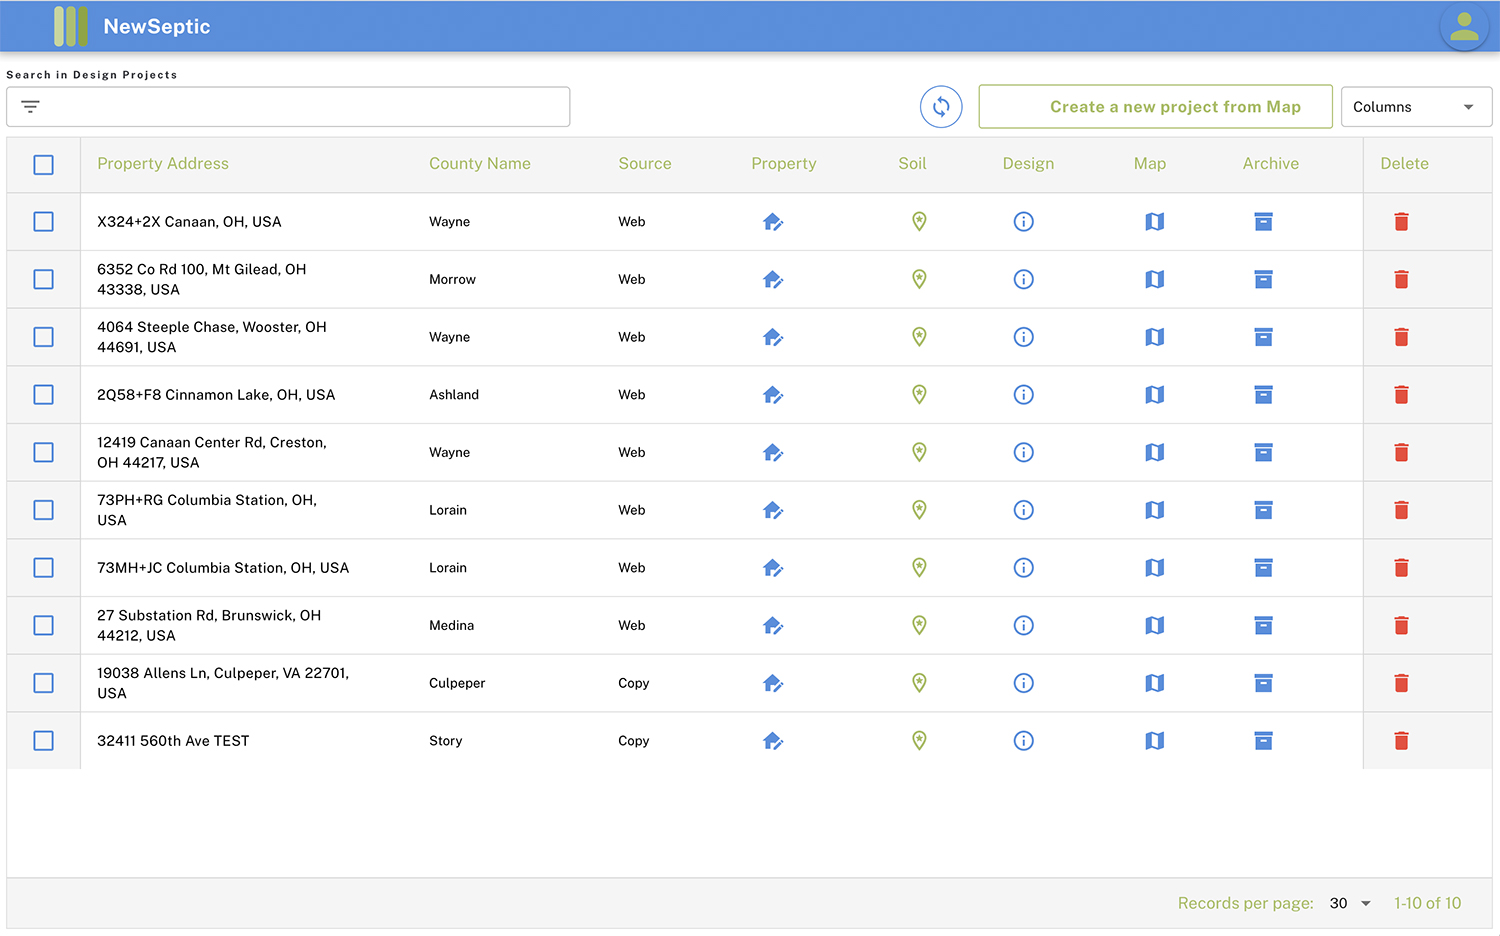Archive the 19038 Allens Ln project
1500x936 pixels.
tap(1263, 683)
